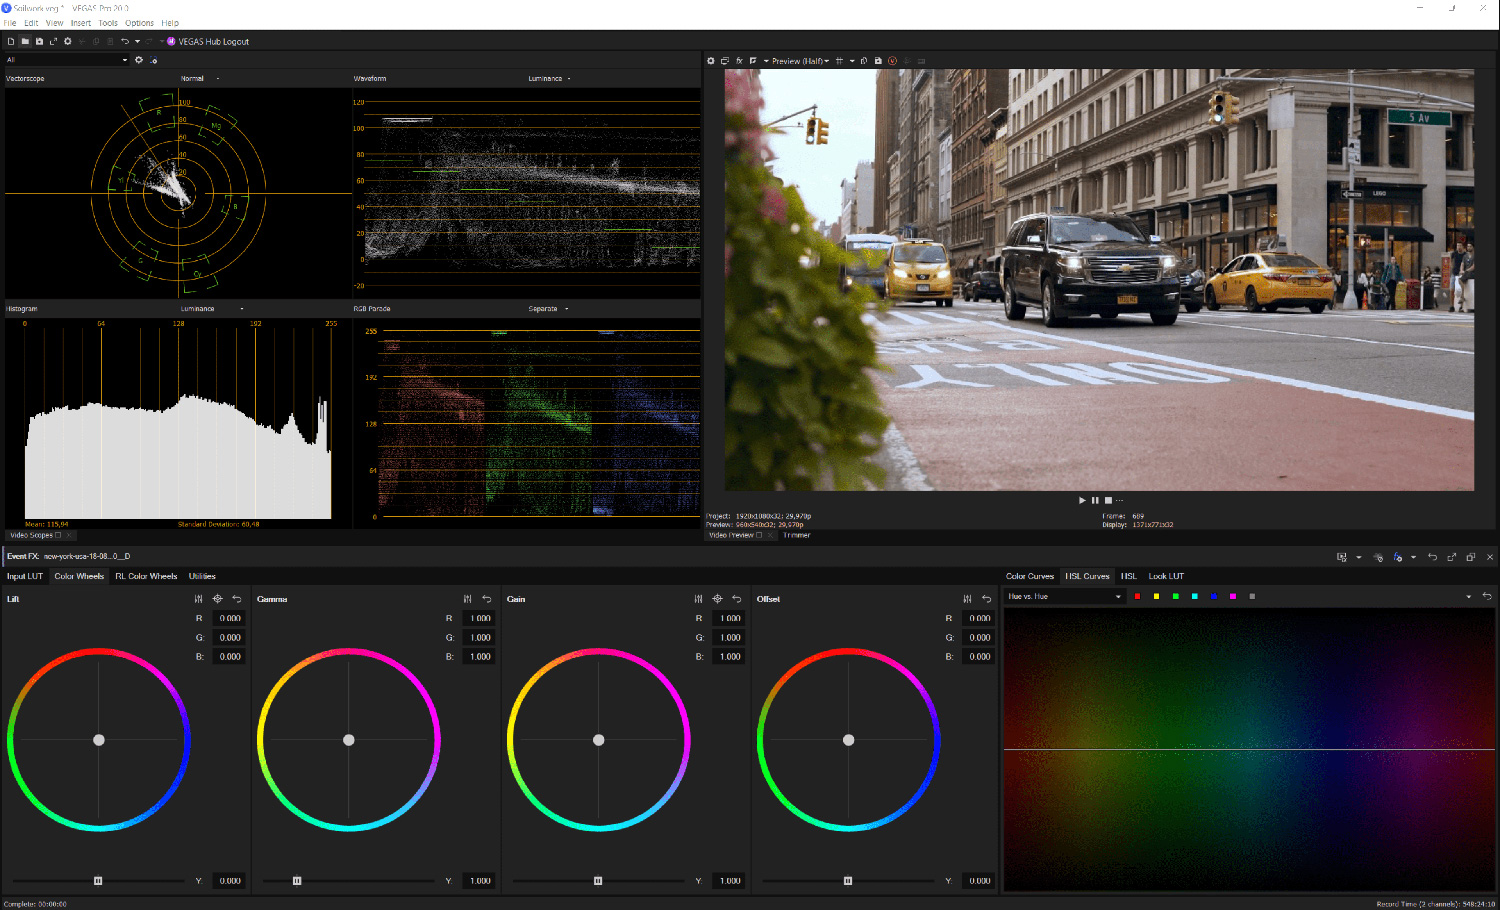Screen dimensions: 1500x910
Task: Click blue fx chain icon in Event FX
Action: click(1397, 557)
